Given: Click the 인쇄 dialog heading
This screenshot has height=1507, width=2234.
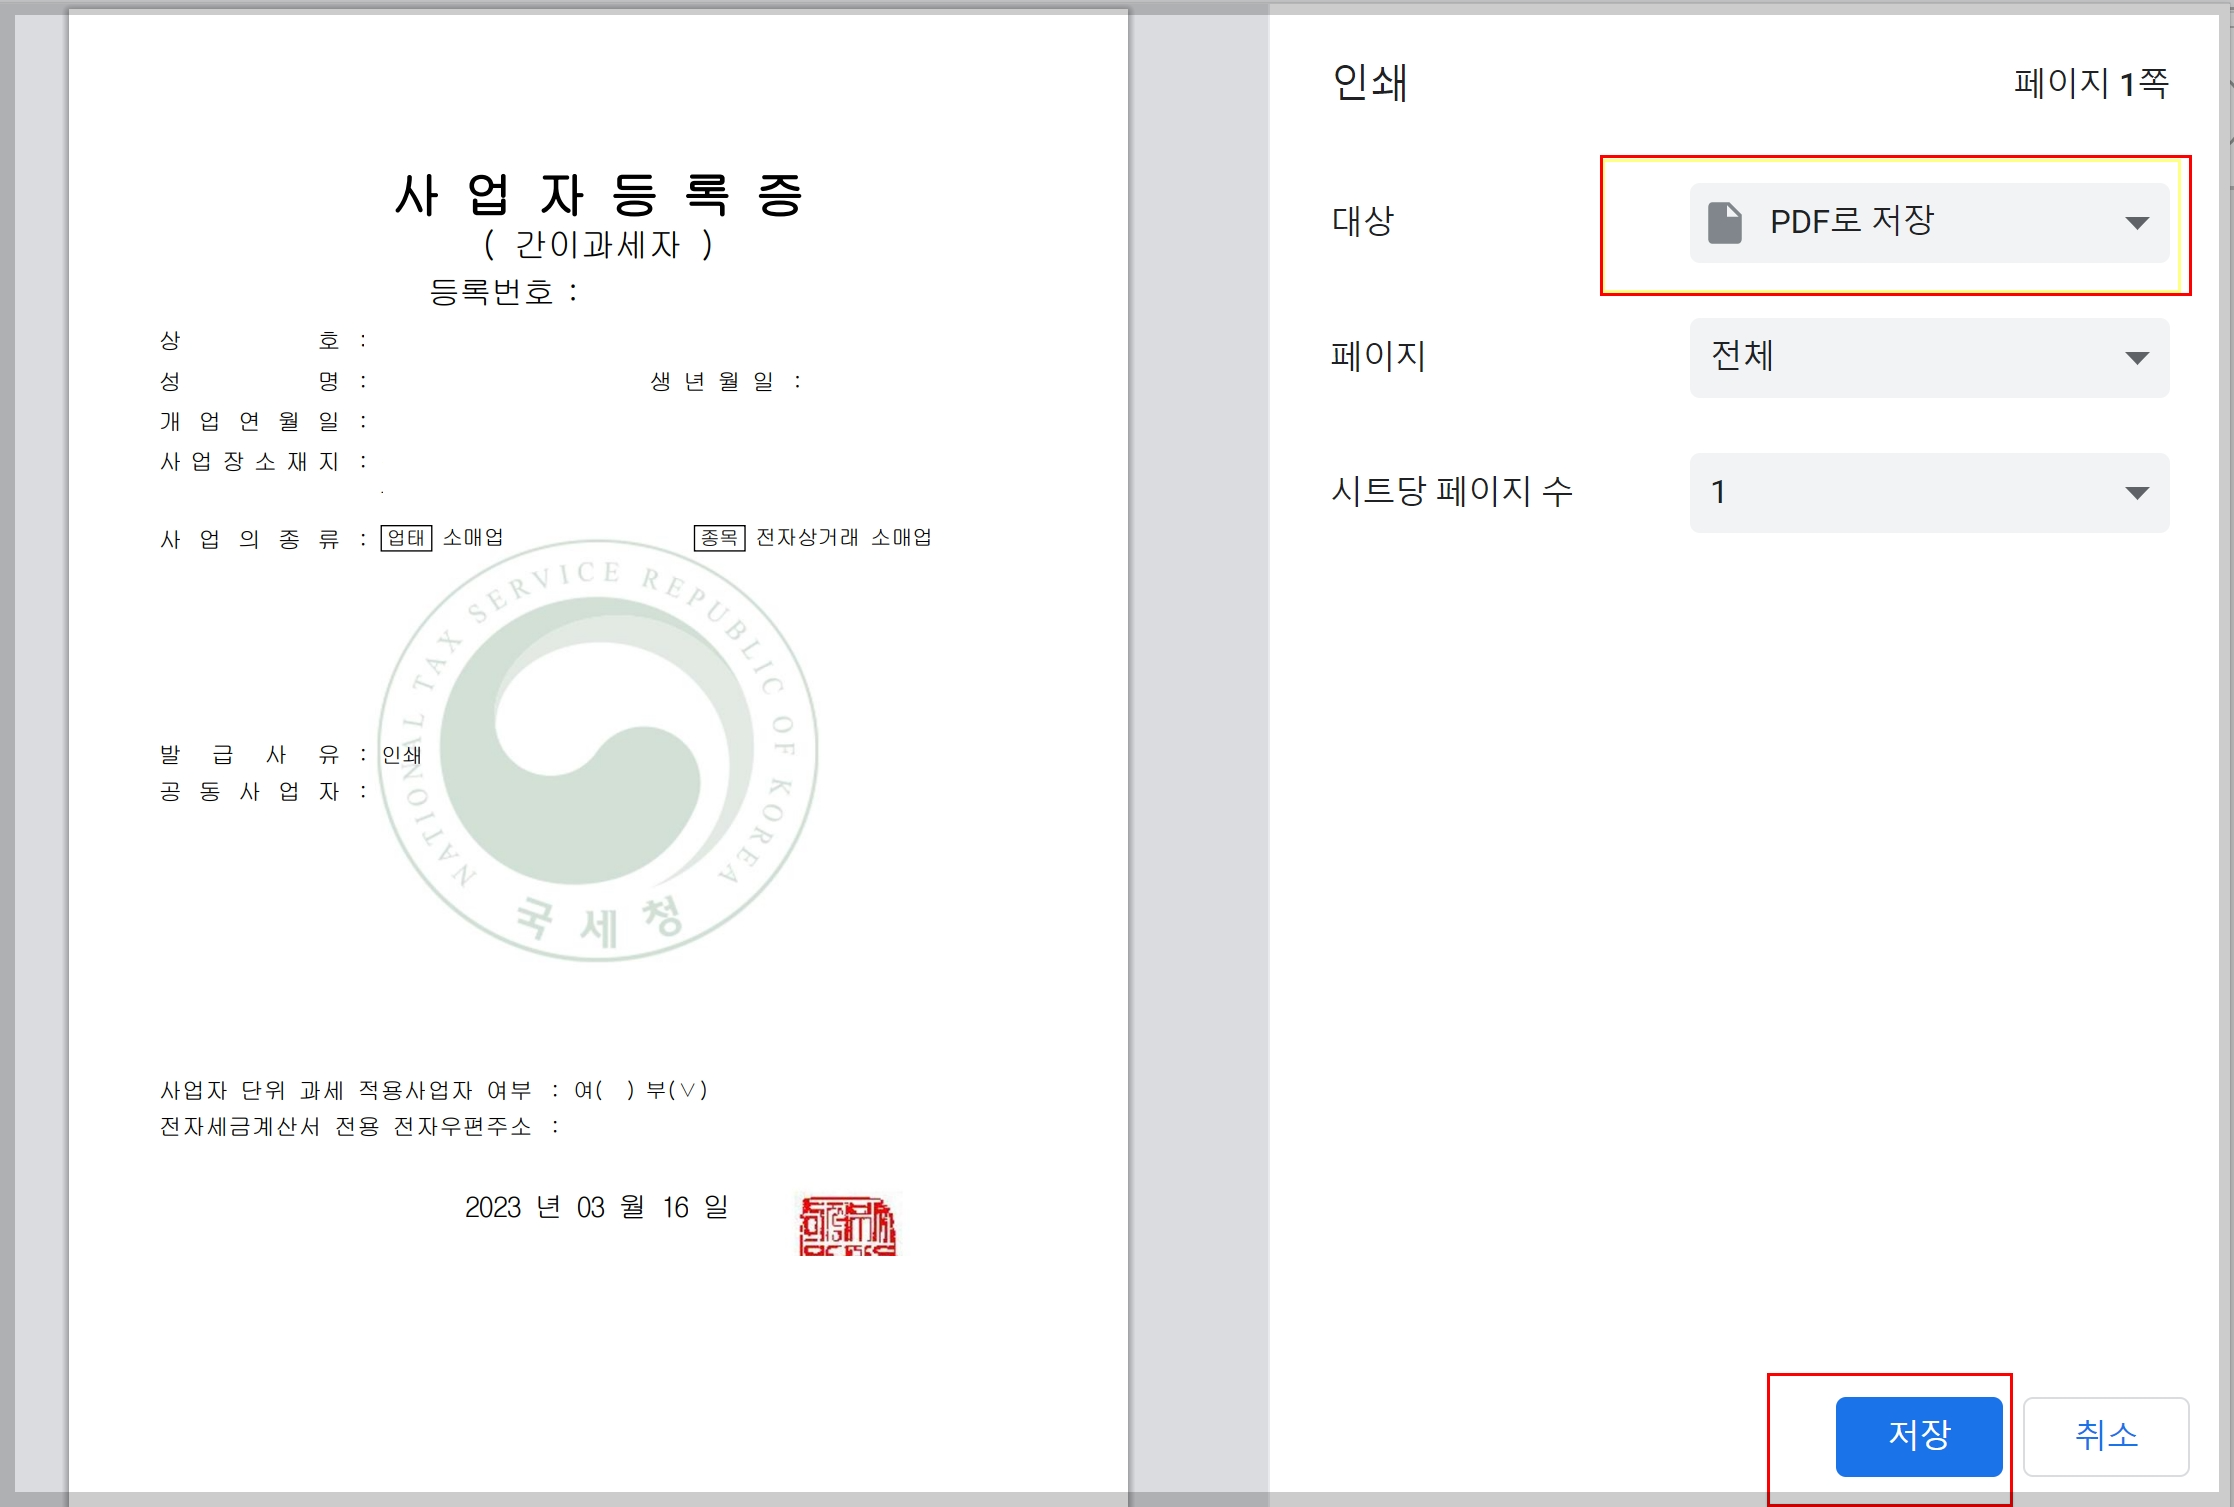Looking at the screenshot, I should point(1369,82).
